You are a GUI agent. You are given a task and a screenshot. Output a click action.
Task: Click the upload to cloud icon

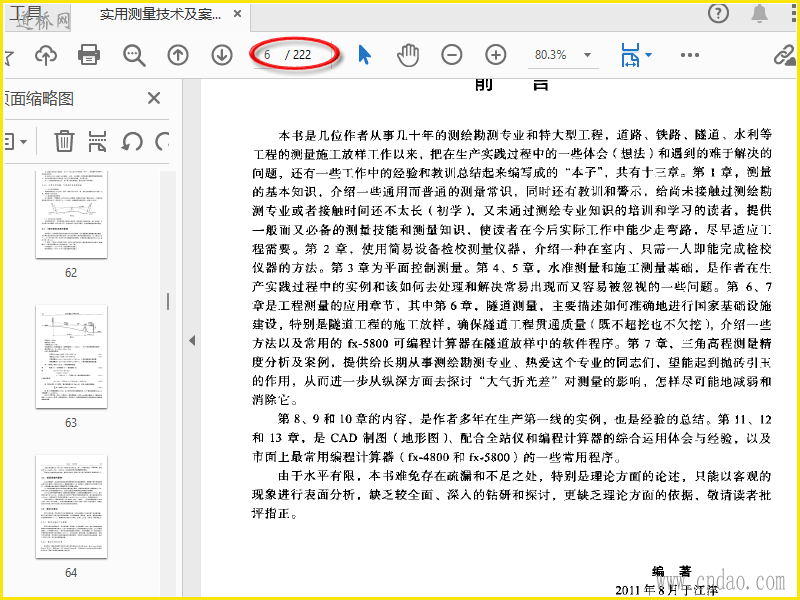[46, 55]
